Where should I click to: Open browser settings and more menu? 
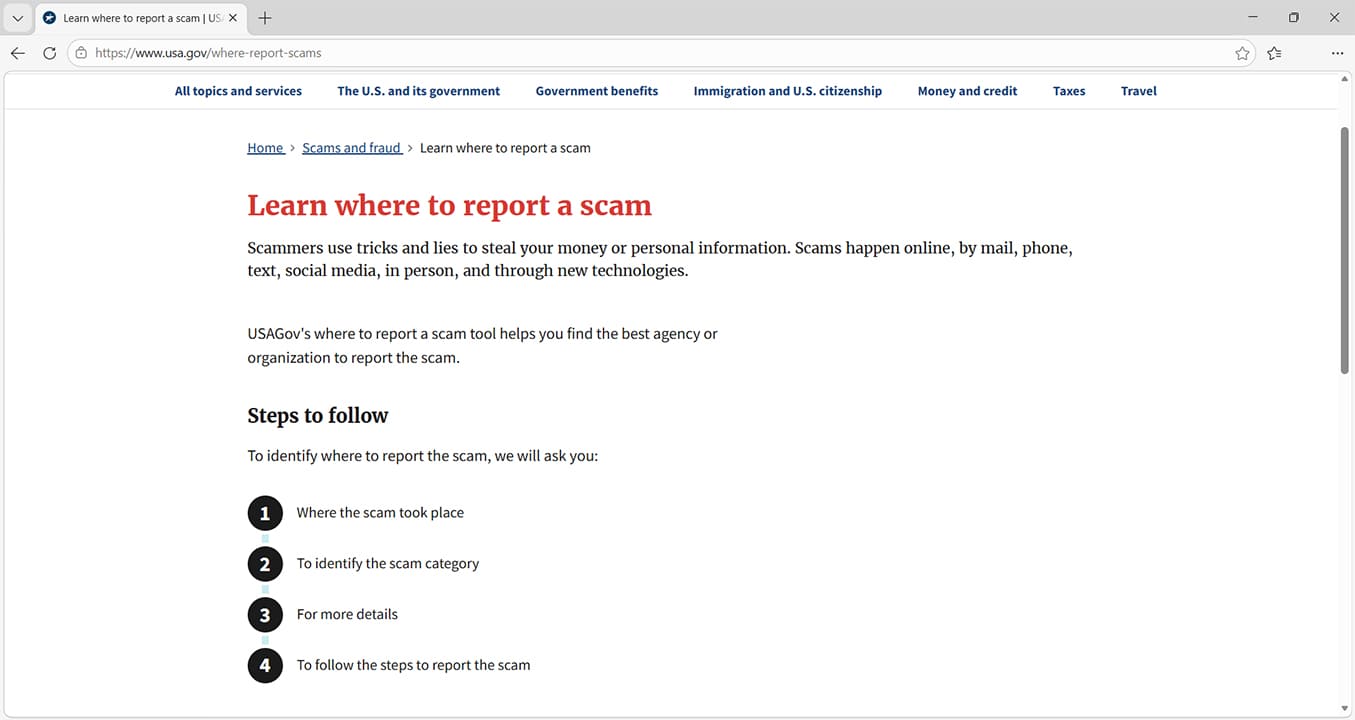[1337, 53]
